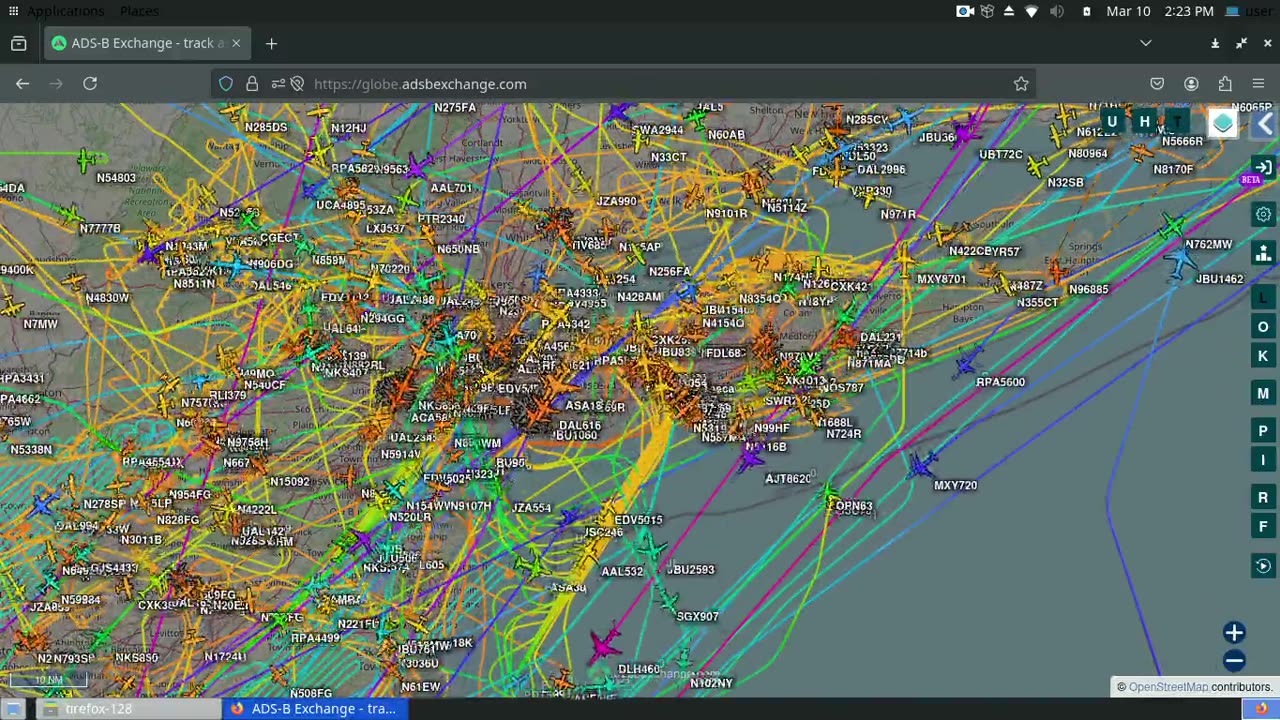Open the map layers selector icon

(1222, 123)
